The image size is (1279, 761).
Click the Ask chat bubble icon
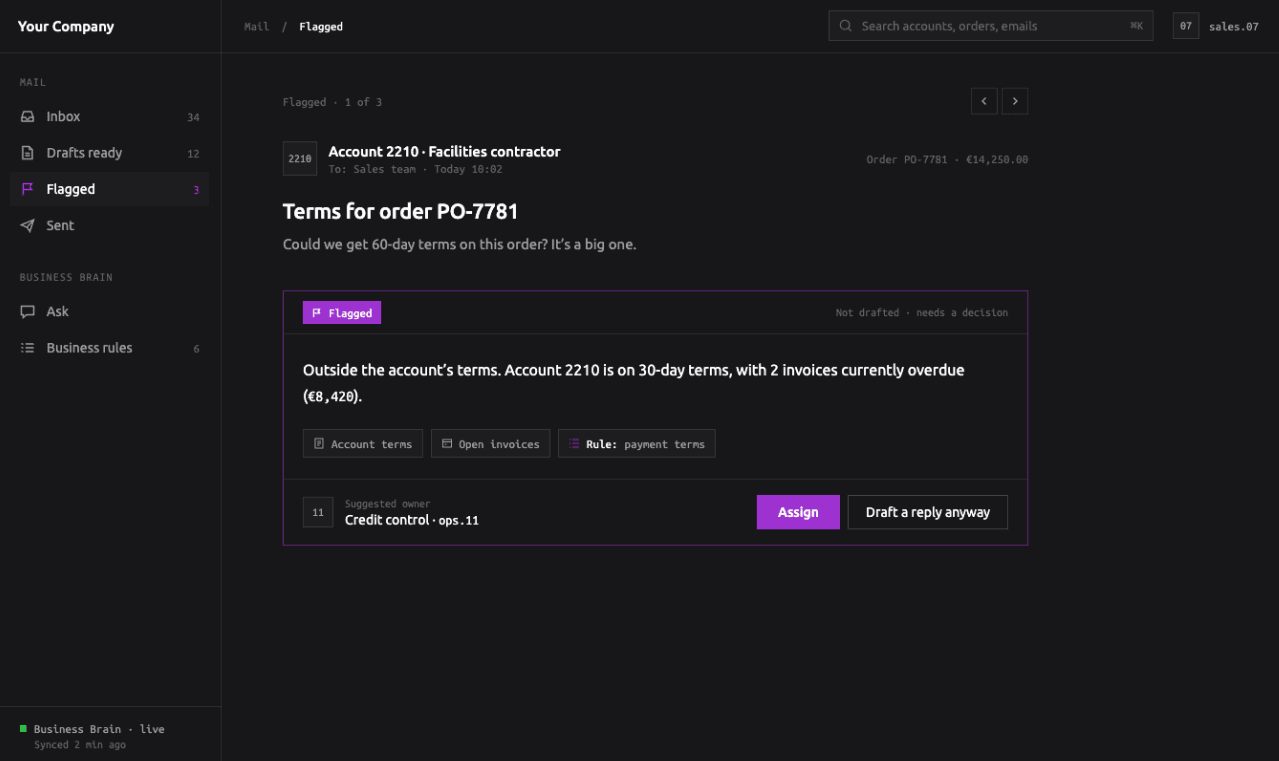28,312
